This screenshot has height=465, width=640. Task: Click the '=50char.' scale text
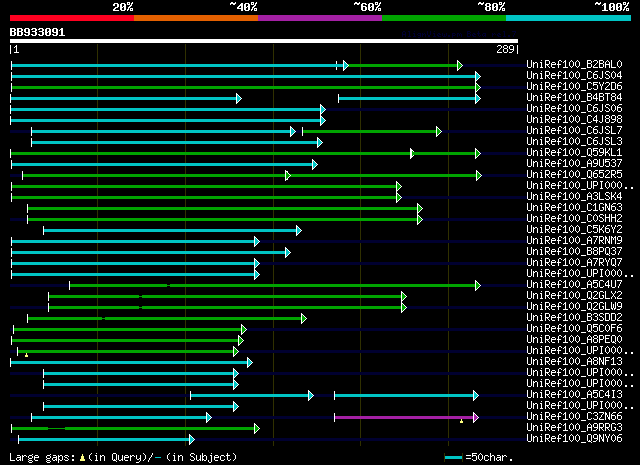click(489, 457)
